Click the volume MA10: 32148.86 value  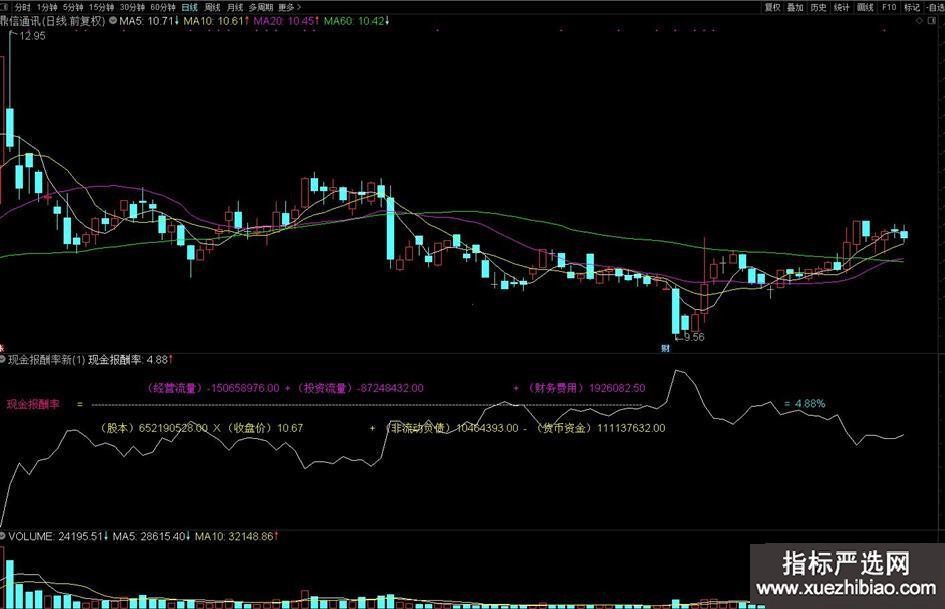237,536
